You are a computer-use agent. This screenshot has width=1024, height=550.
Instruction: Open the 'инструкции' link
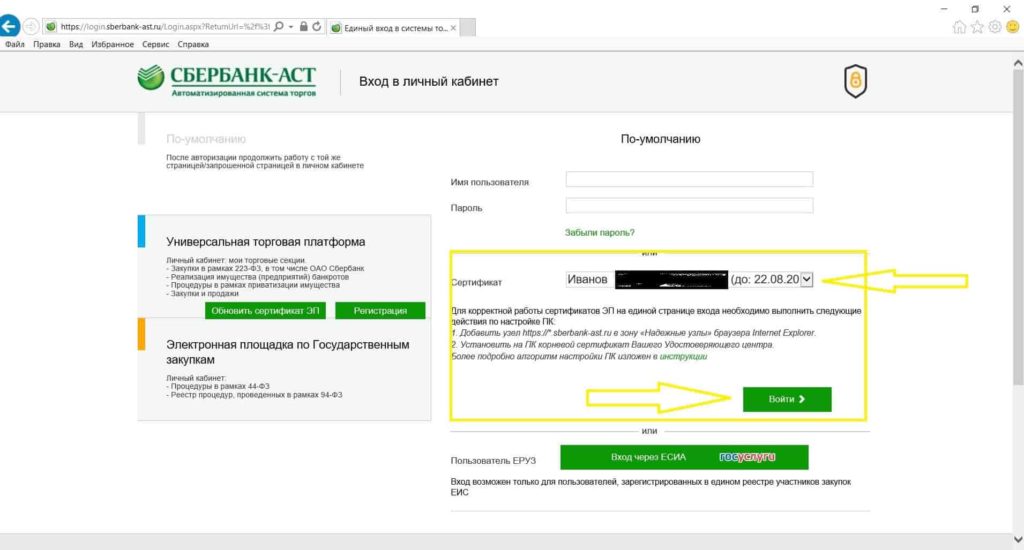[x=683, y=357]
